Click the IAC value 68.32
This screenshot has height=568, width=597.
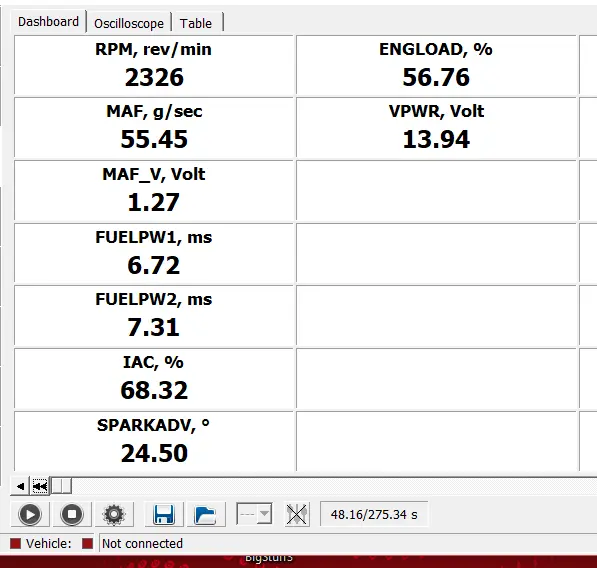(x=154, y=390)
